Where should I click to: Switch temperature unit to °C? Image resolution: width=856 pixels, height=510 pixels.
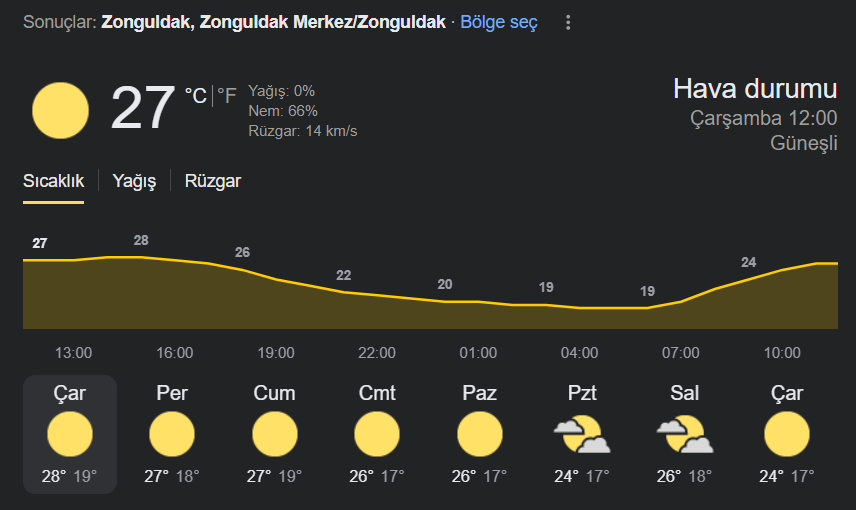click(195, 96)
